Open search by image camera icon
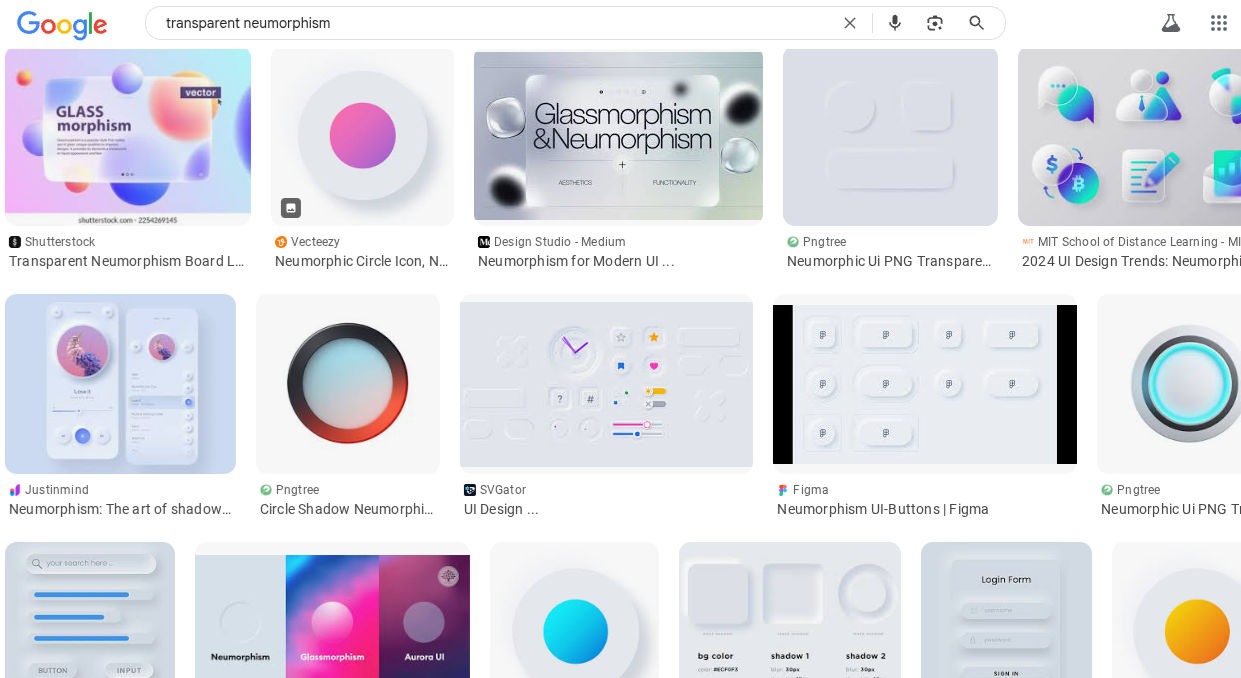This screenshot has height=678, width=1241. point(935,23)
